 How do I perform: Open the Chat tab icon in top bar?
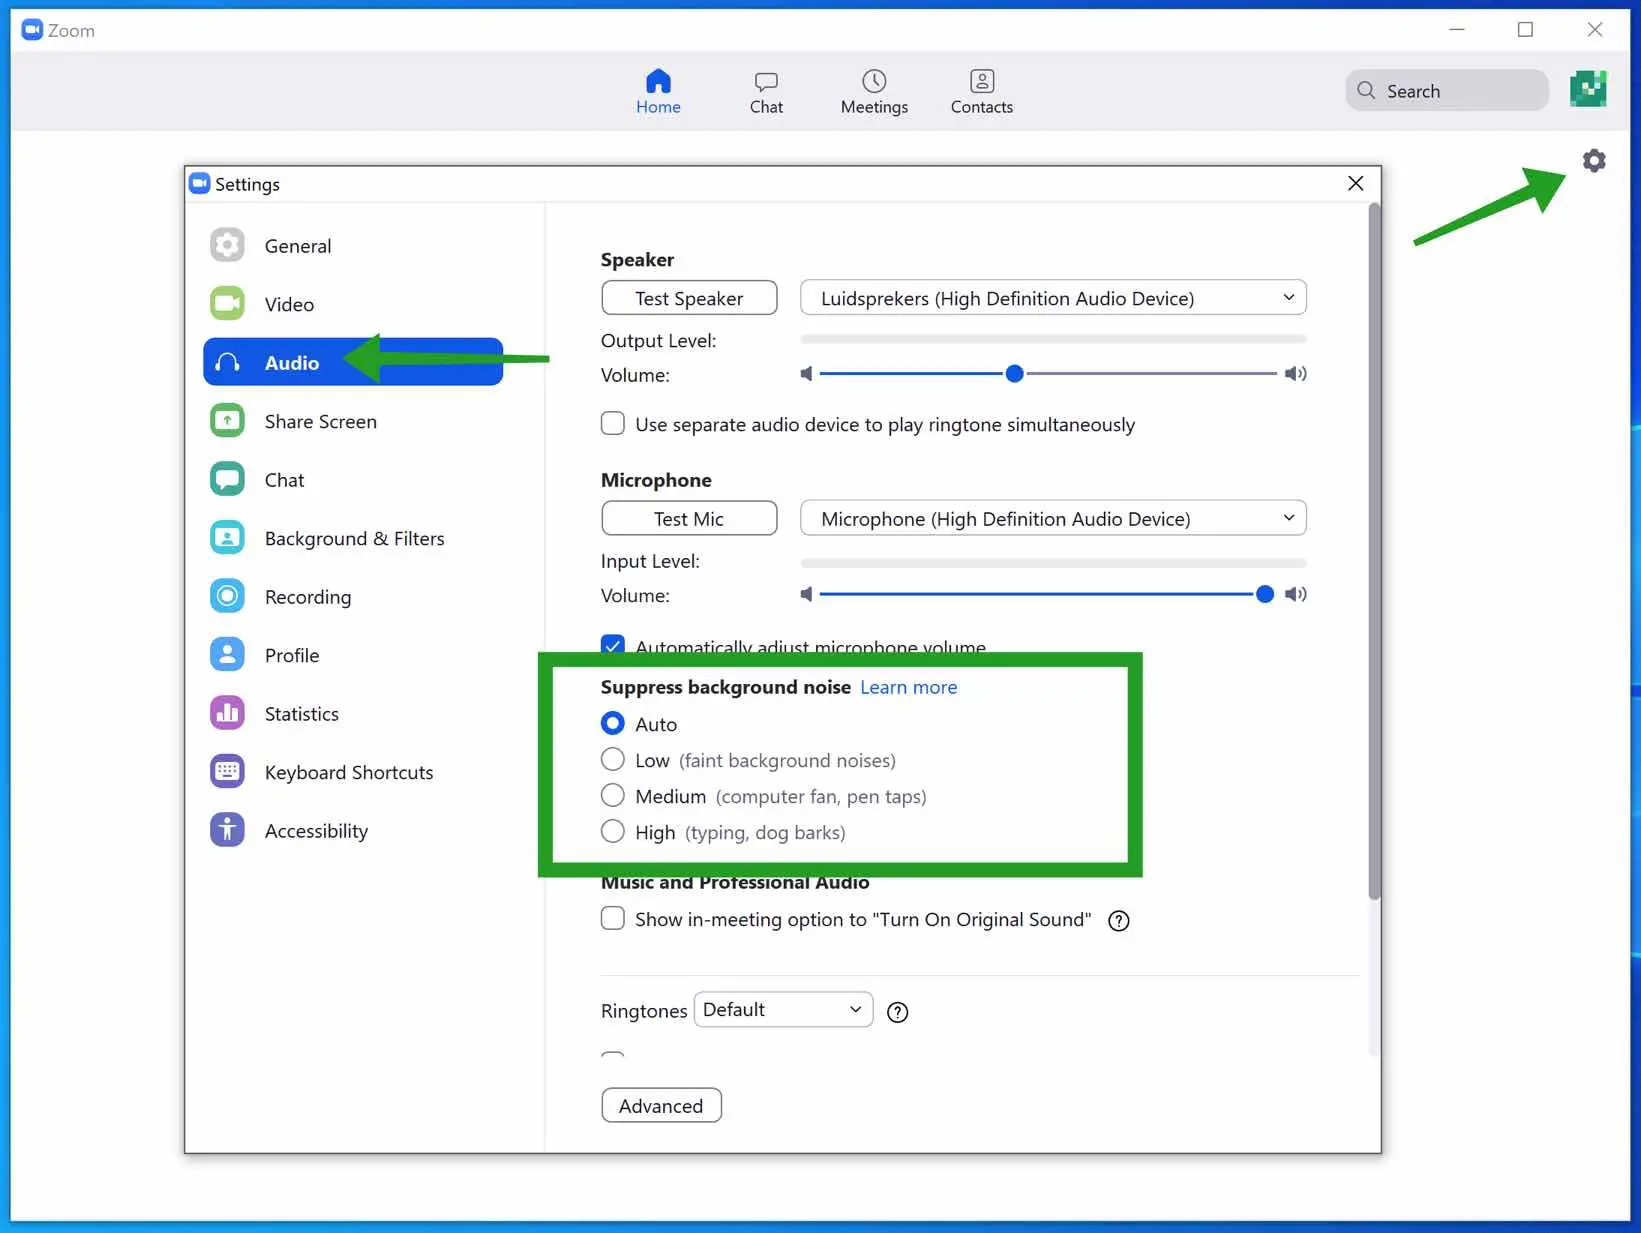(766, 81)
